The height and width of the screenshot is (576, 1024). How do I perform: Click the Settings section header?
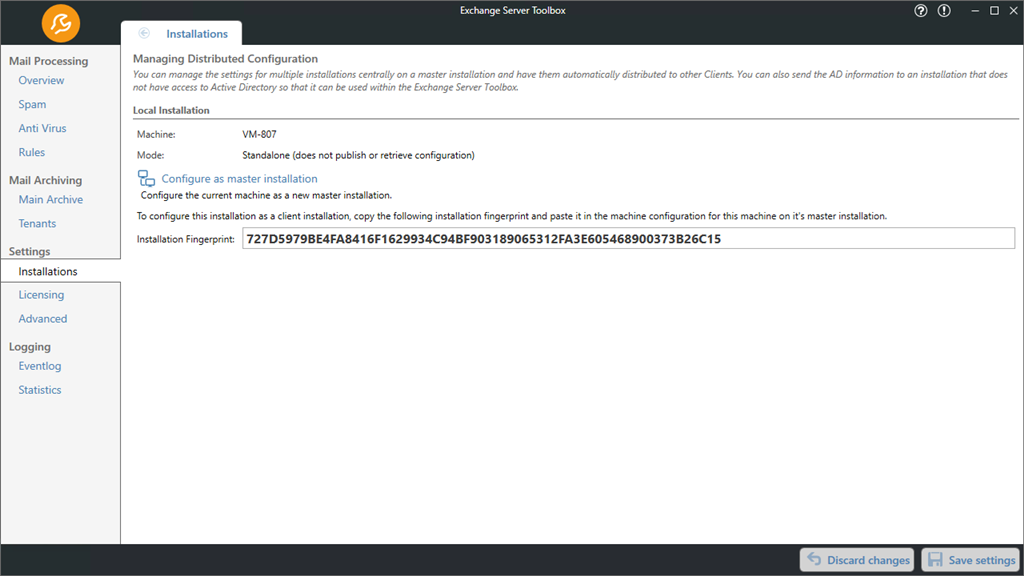click(29, 251)
